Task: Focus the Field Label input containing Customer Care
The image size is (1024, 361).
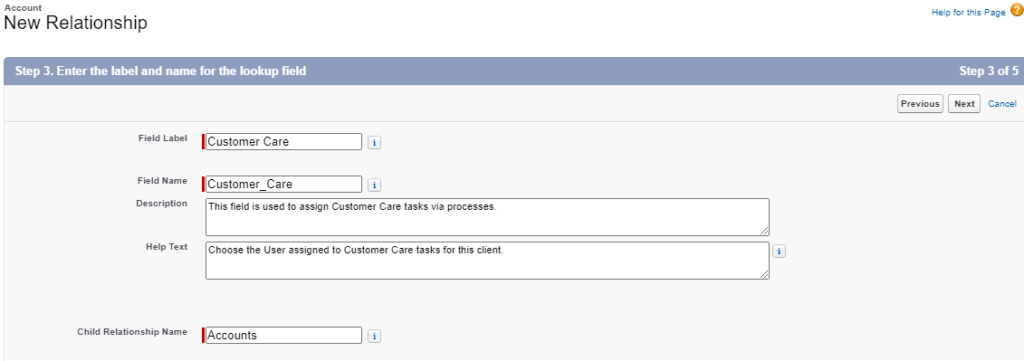Action: 283,142
